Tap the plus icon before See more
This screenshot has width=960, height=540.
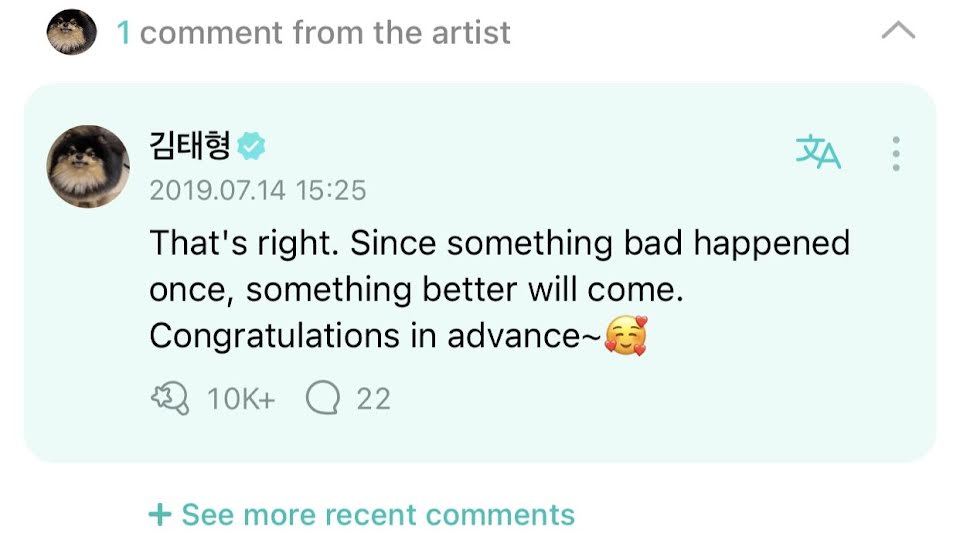pyautogui.click(x=159, y=515)
